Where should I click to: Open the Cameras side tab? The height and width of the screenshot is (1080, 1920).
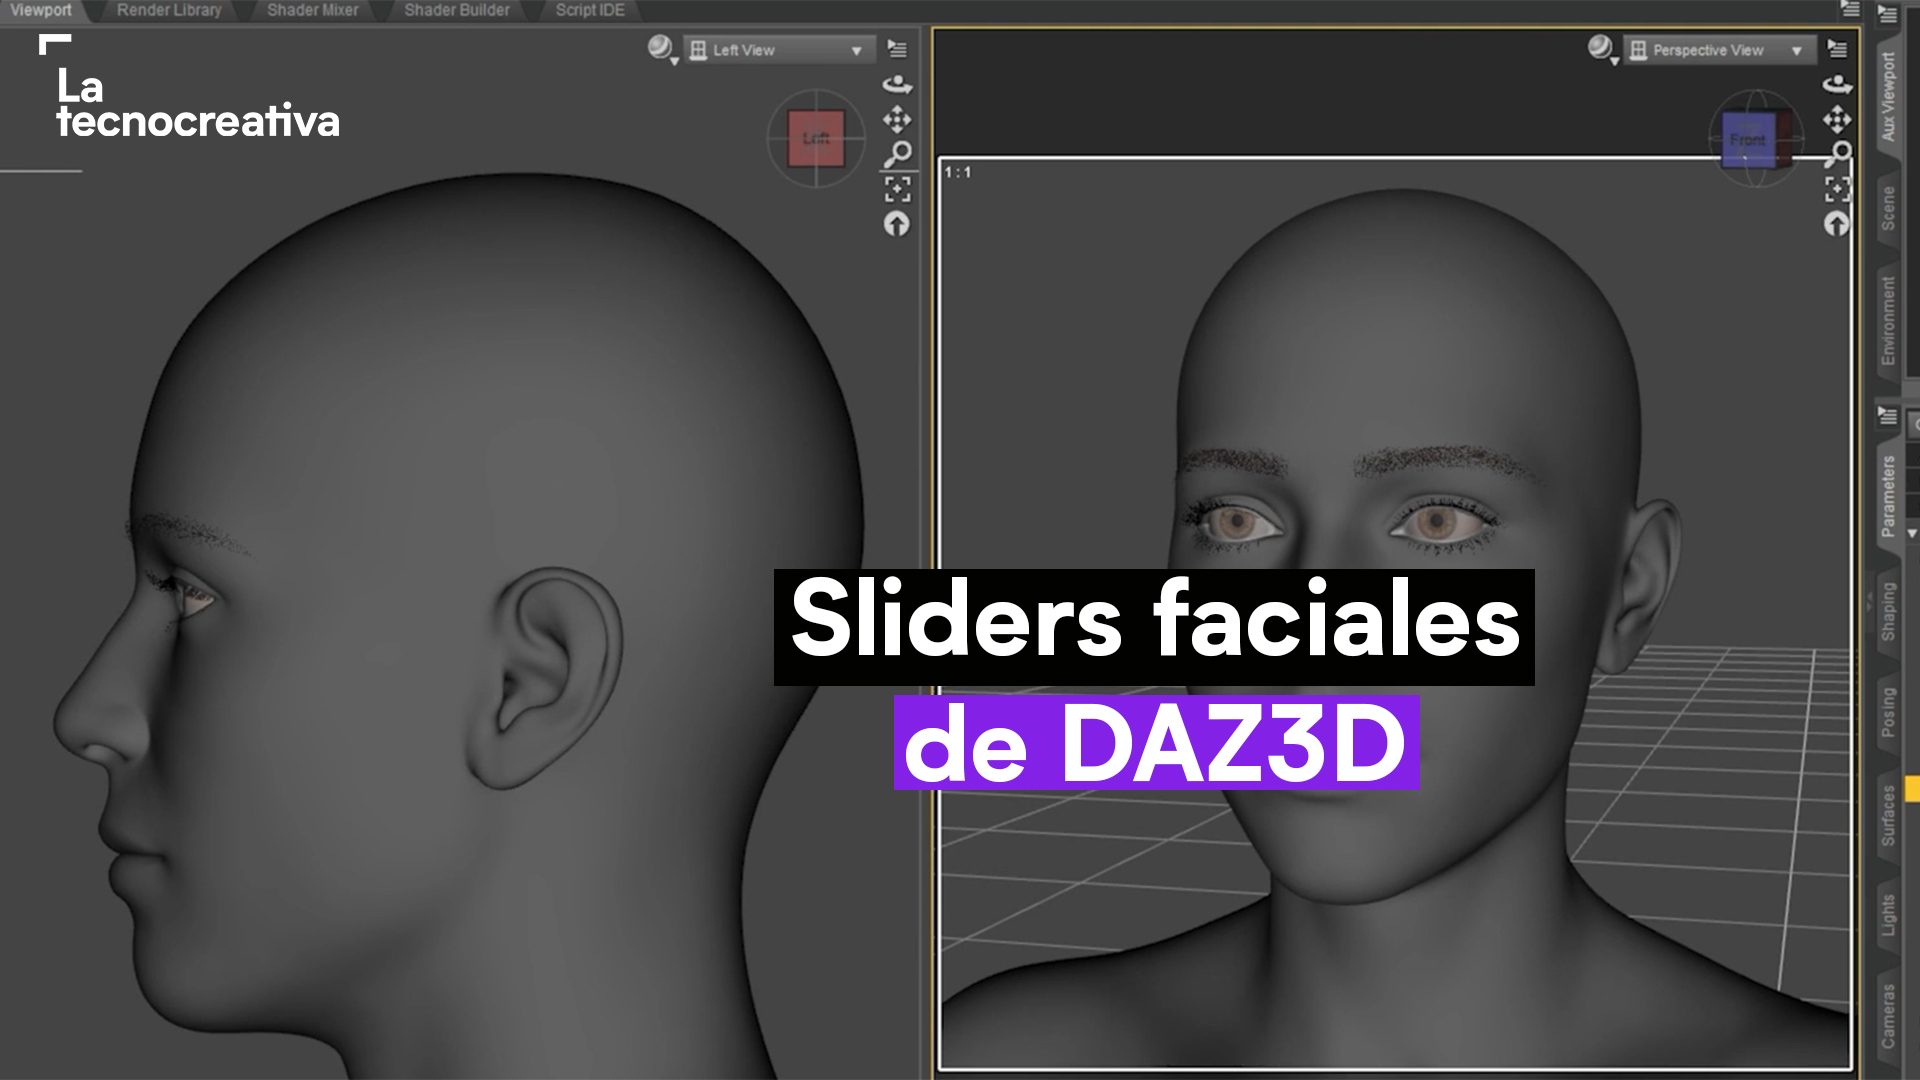[x=1887, y=1016]
